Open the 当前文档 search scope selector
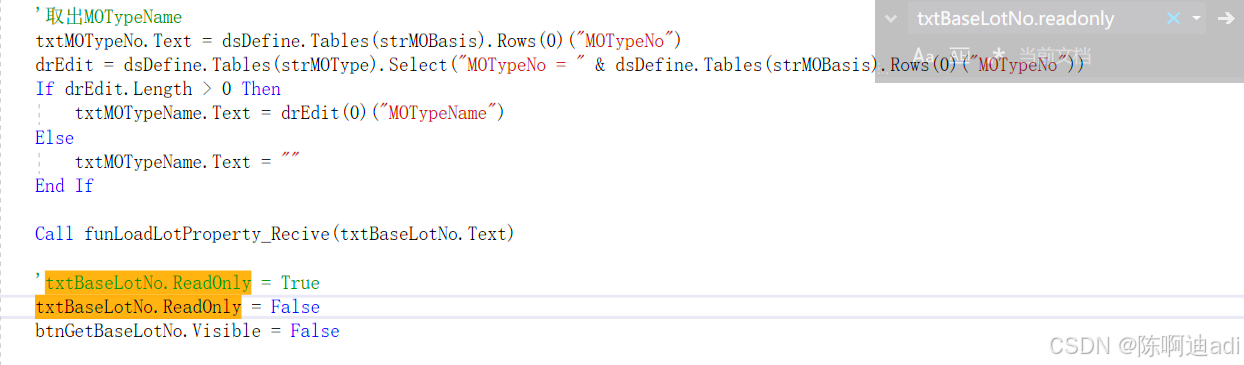The height and width of the screenshot is (365, 1244). click(1056, 55)
